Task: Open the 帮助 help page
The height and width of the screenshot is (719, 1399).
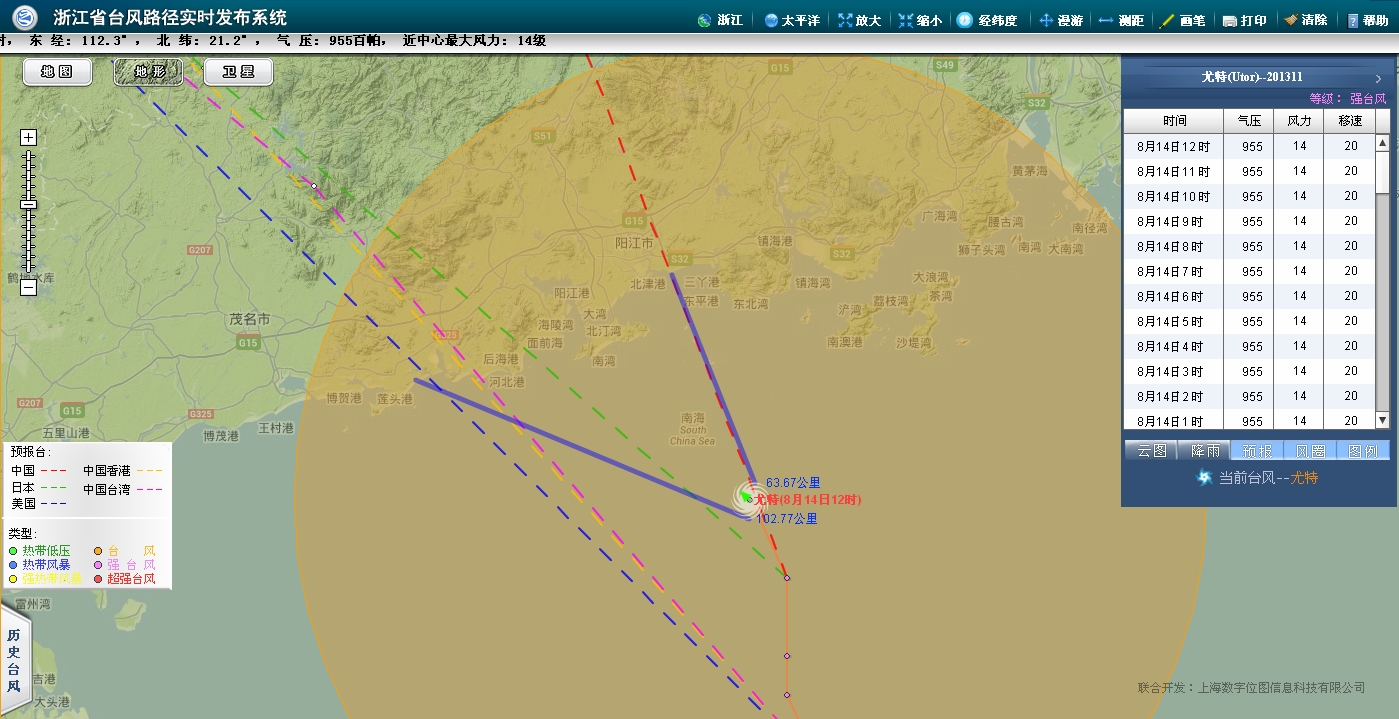Action: (x=1367, y=20)
